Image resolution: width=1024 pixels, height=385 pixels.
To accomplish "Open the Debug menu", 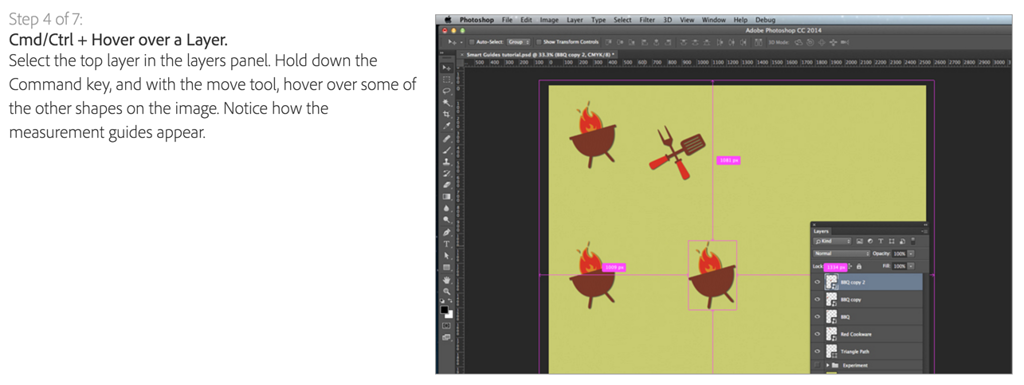I will coord(765,20).
